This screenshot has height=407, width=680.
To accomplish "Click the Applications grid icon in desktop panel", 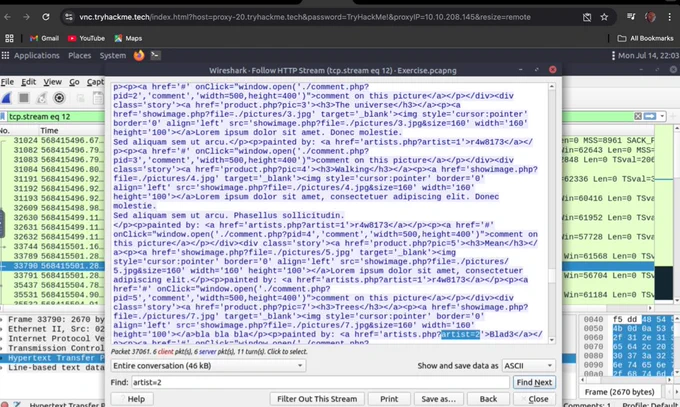I will click(5, 56).
